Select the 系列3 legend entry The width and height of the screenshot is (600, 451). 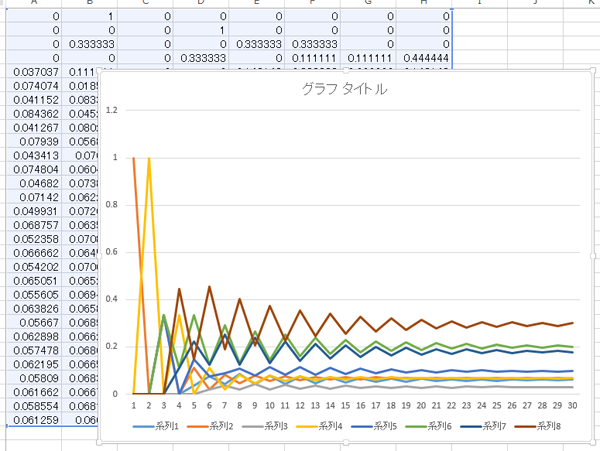pyautogui.click(x=265, y=426)
